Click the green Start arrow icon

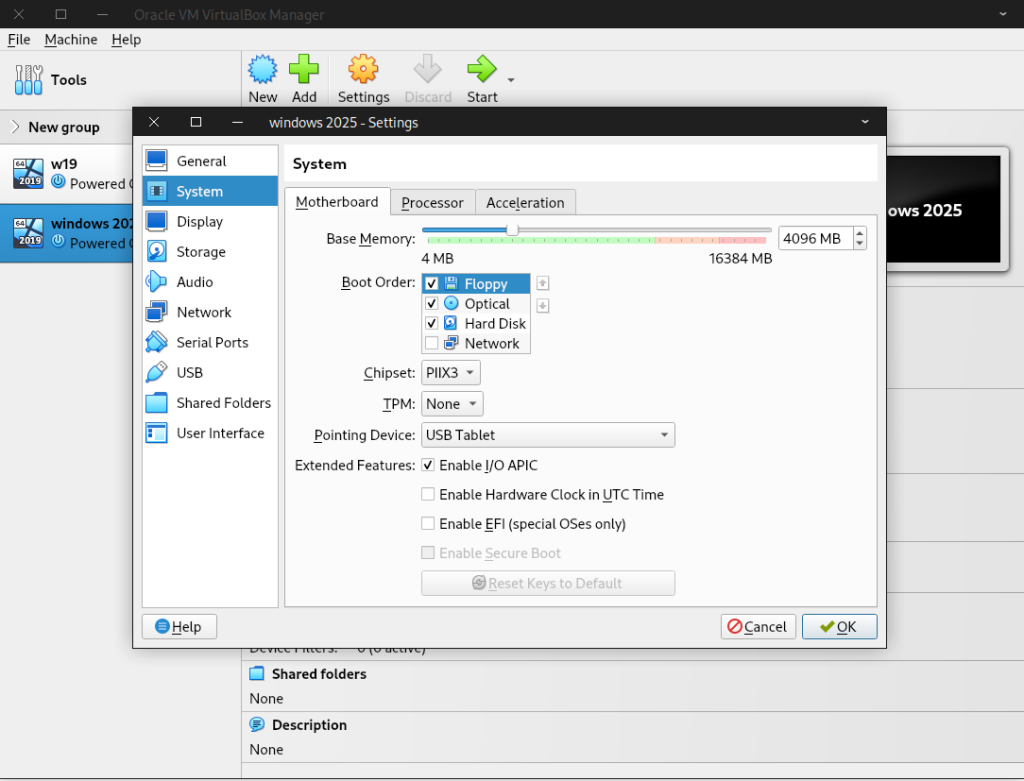coord(482,69)
